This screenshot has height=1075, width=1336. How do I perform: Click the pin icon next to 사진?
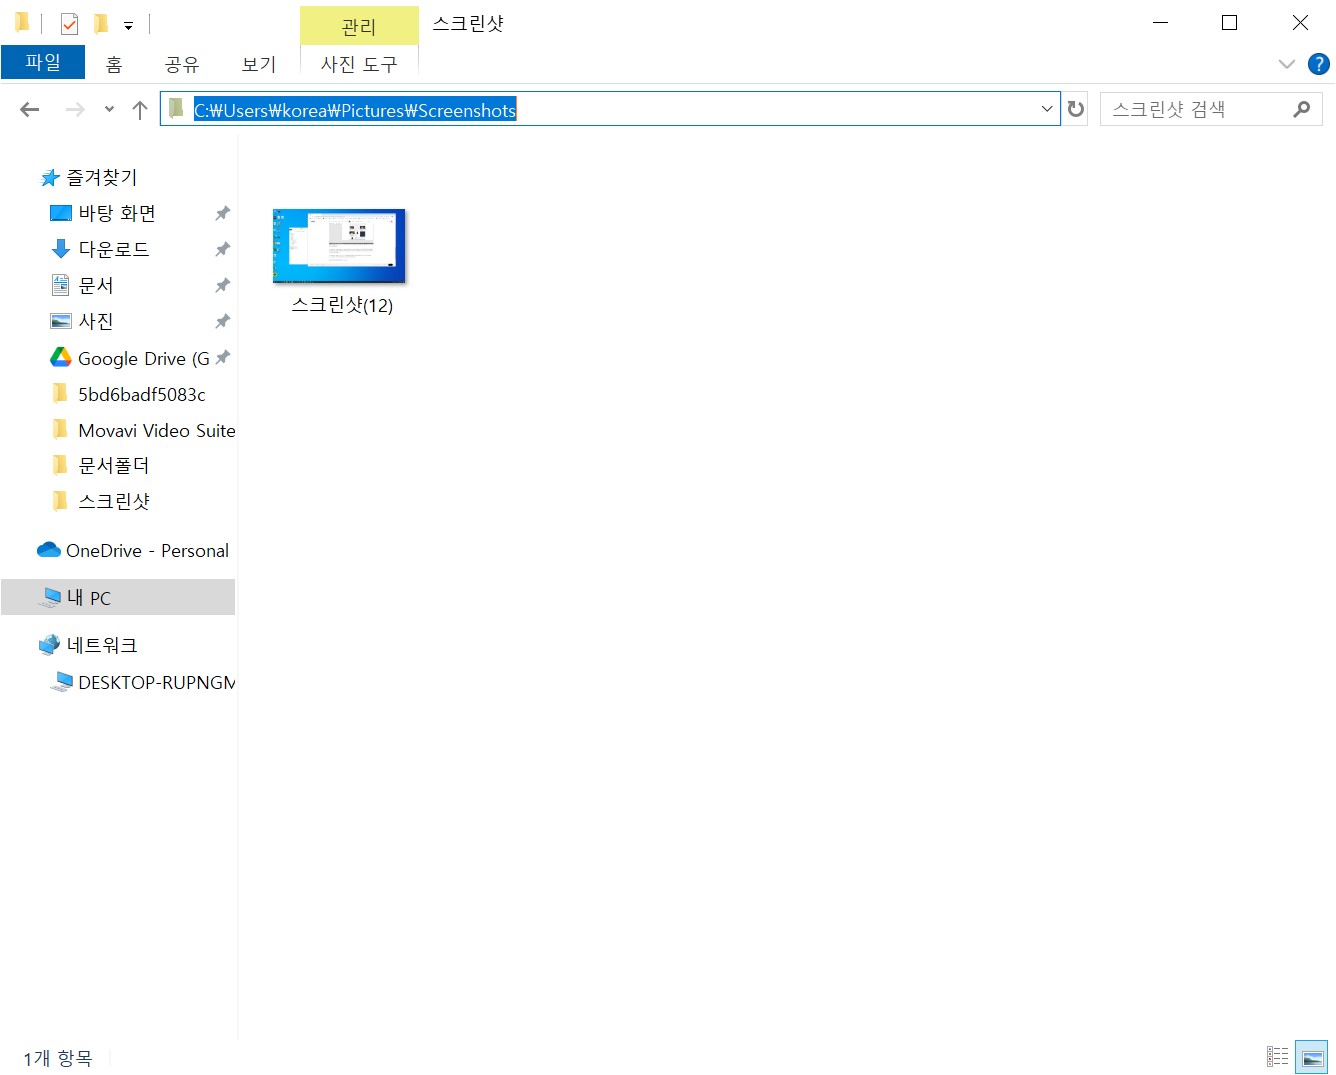tap(222, 321)
